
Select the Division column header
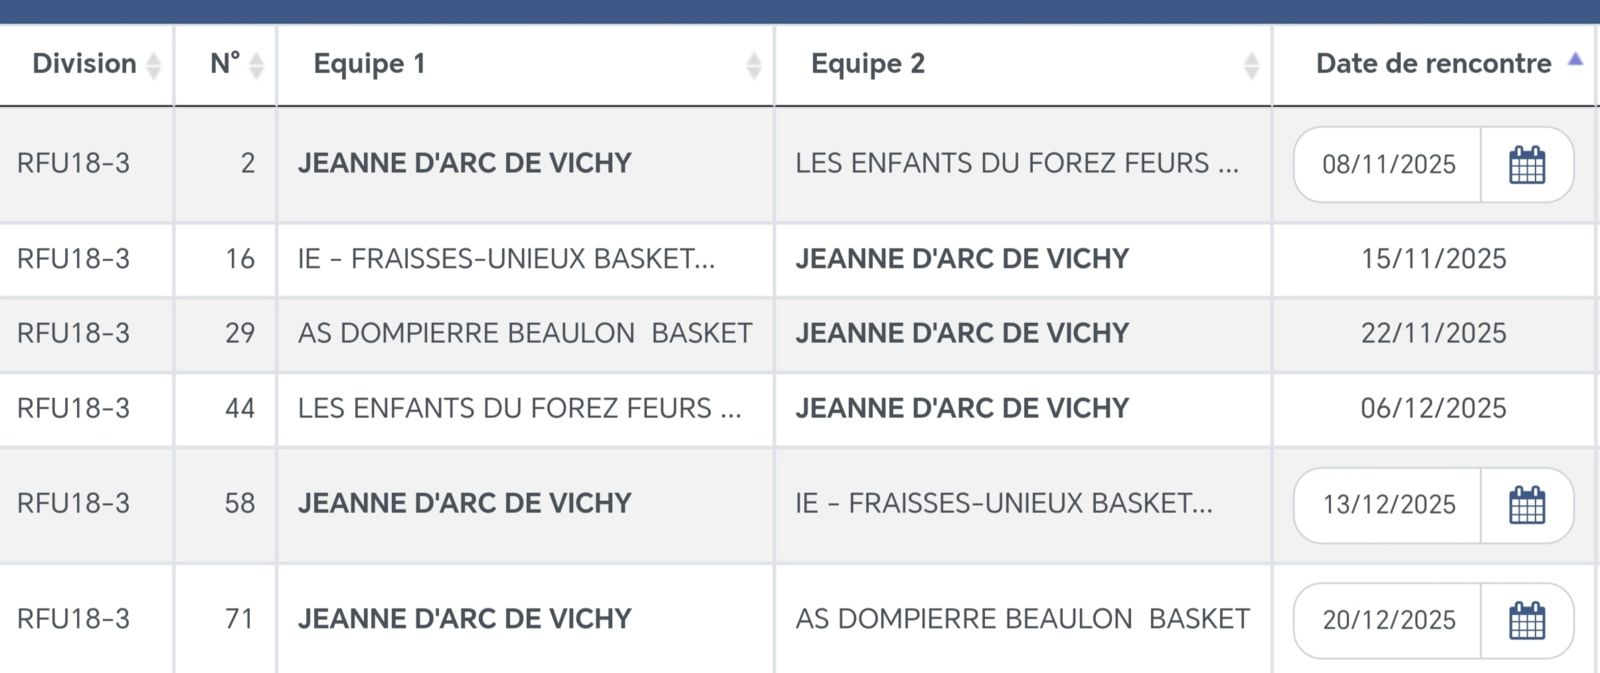click(84, 64)
